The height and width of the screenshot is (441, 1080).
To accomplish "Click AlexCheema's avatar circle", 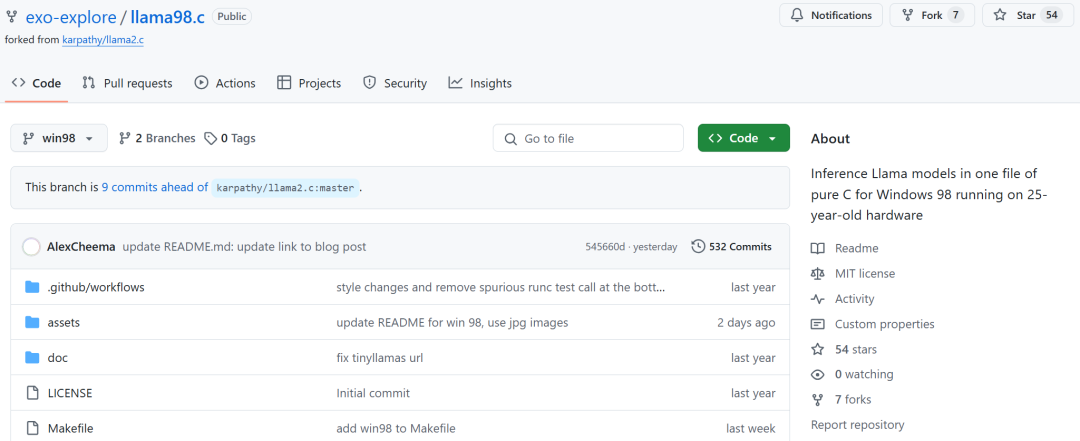I will [31, 247].
